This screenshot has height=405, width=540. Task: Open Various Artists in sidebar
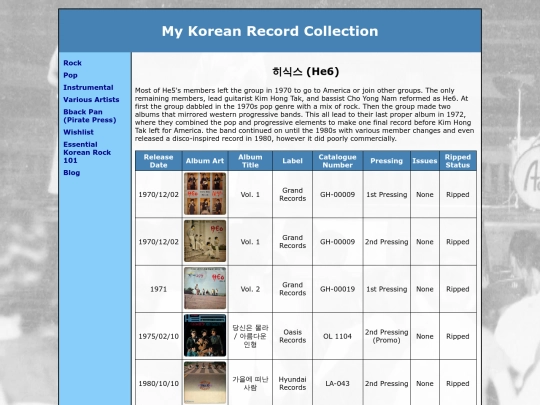click(x=91, y=100)
